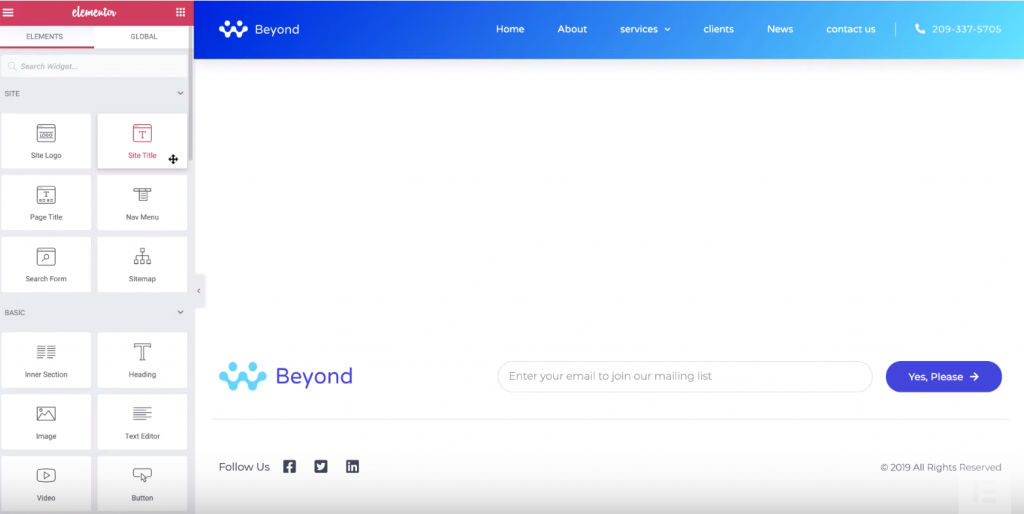This screenshot has width=1024, height=514.
Task: Open the LinkedIn footer icon
Action: pyautogui.click(x=352, y=466)
